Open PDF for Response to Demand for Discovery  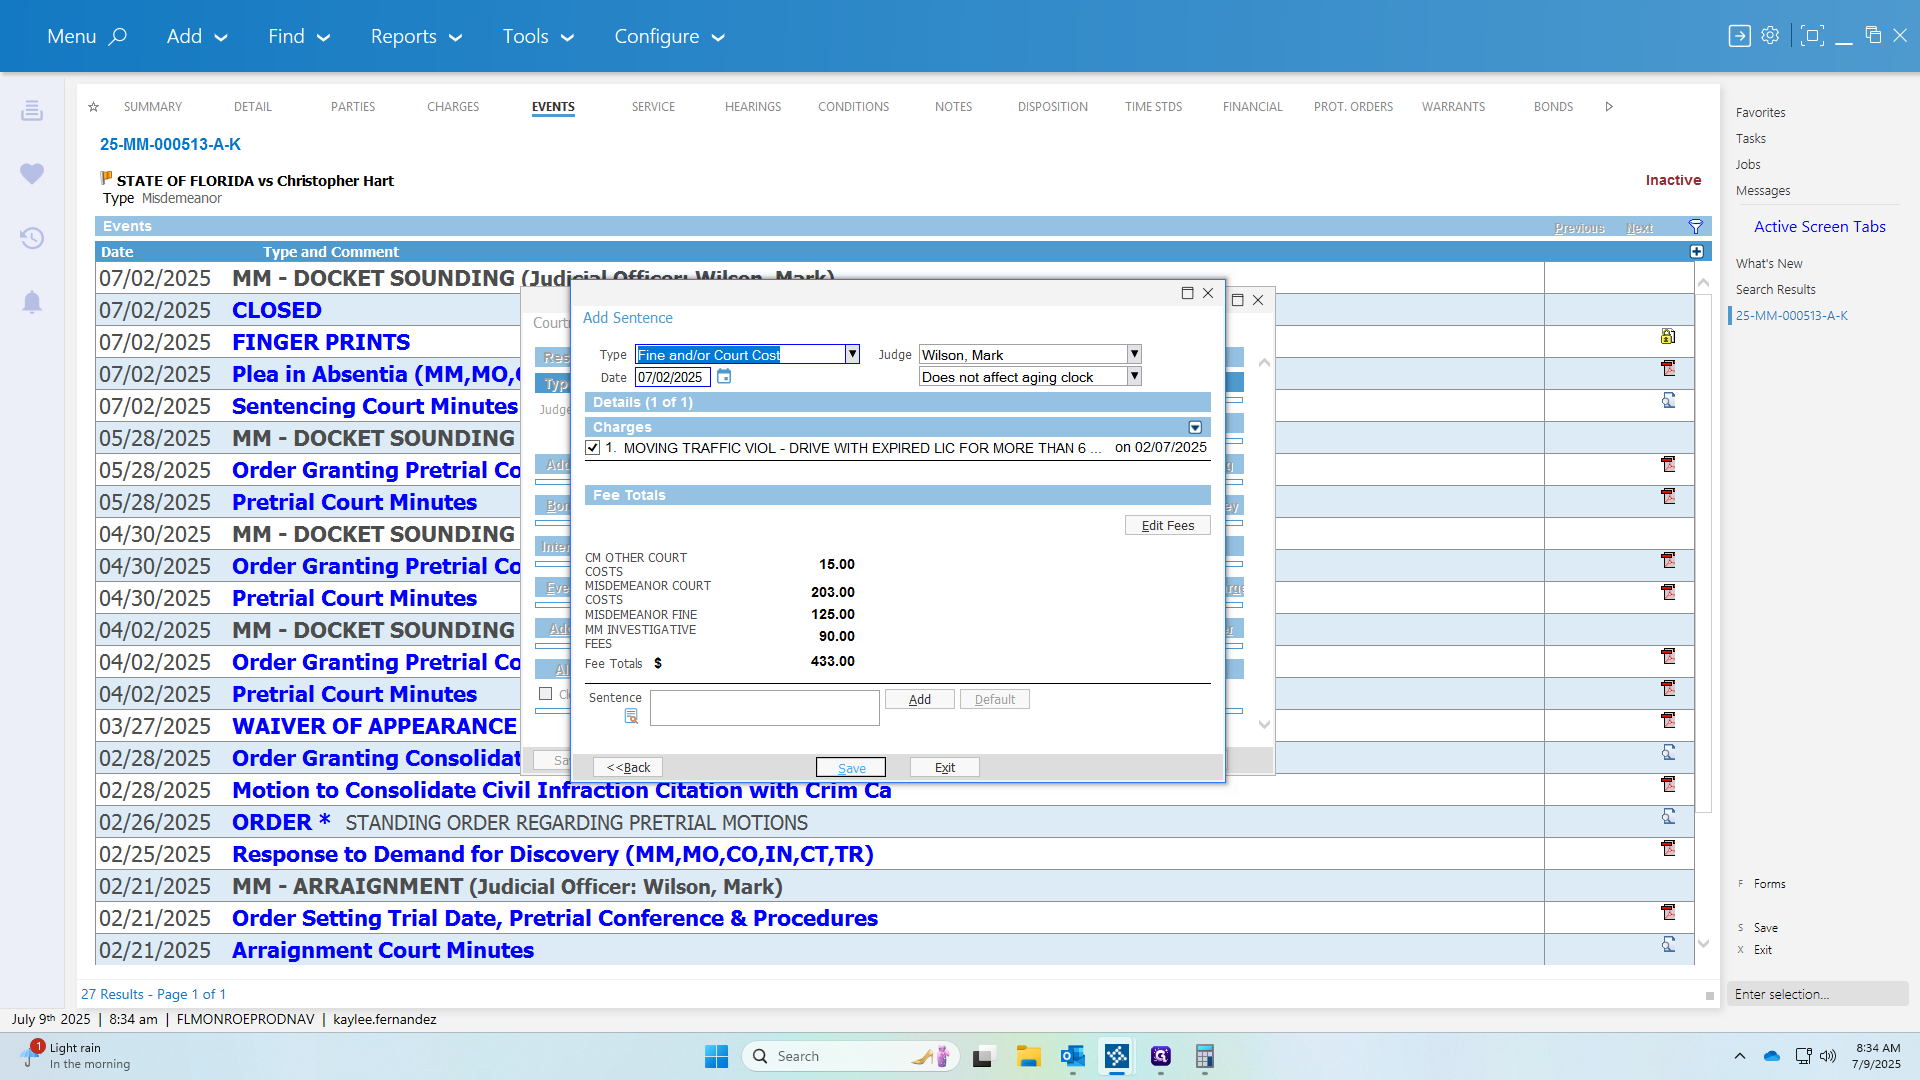pos(1668,849)
